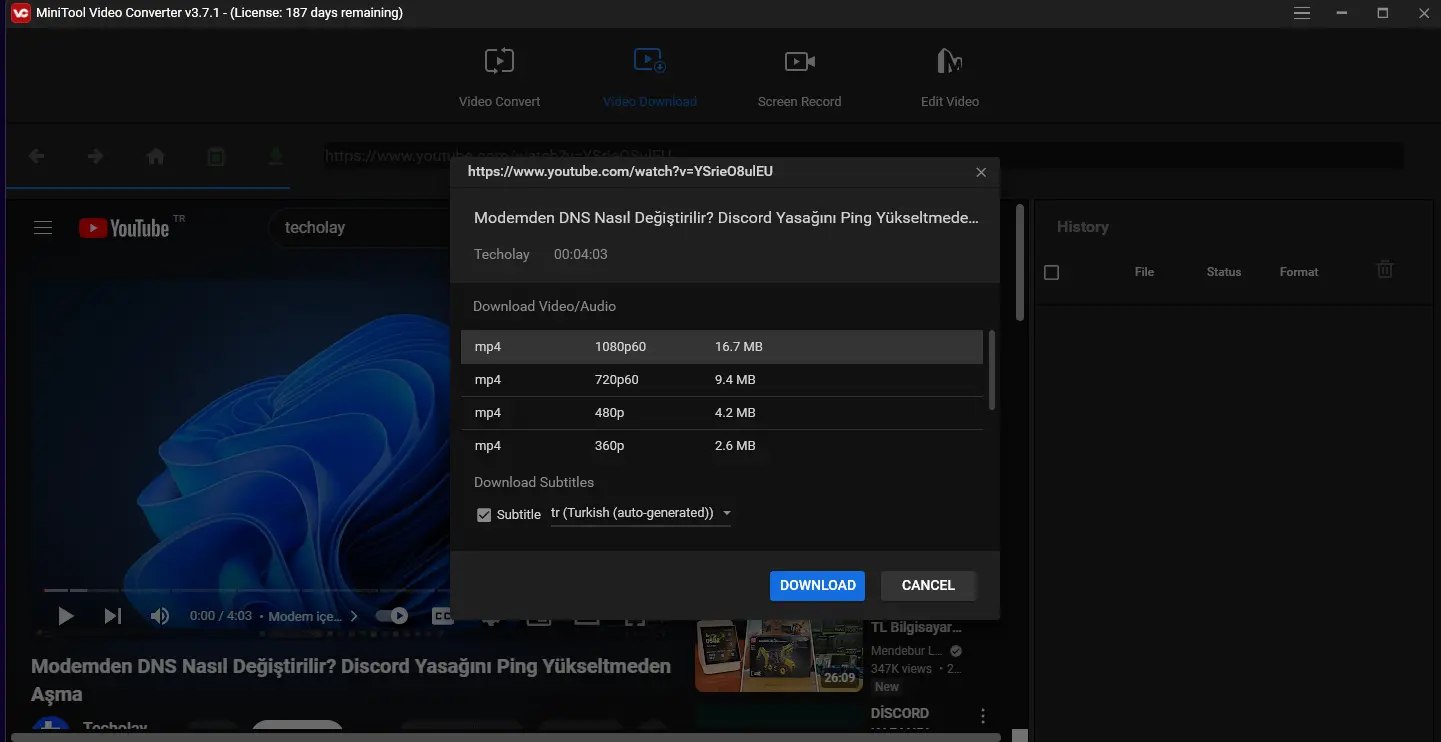Open the options menu for the DİSCORD video
The height and width of the screenshot is (742, 1441).
point(983,716)
